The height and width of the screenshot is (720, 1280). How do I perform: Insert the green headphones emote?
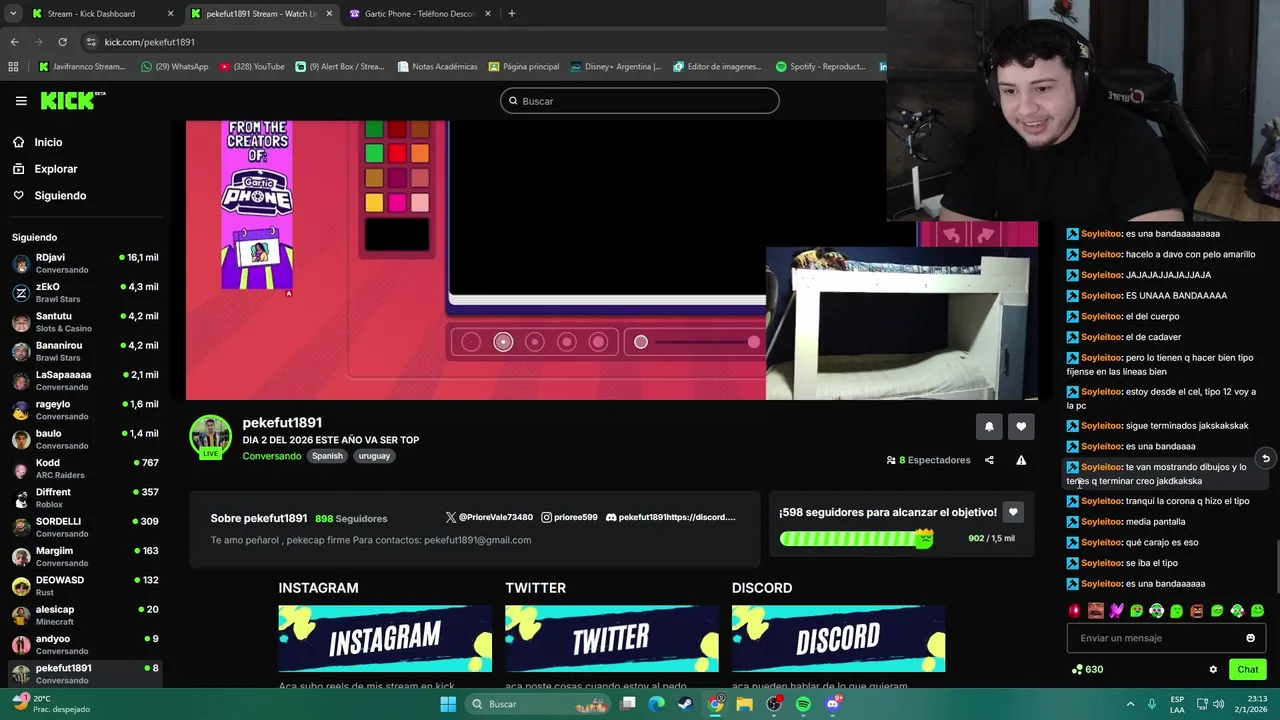1156,610
